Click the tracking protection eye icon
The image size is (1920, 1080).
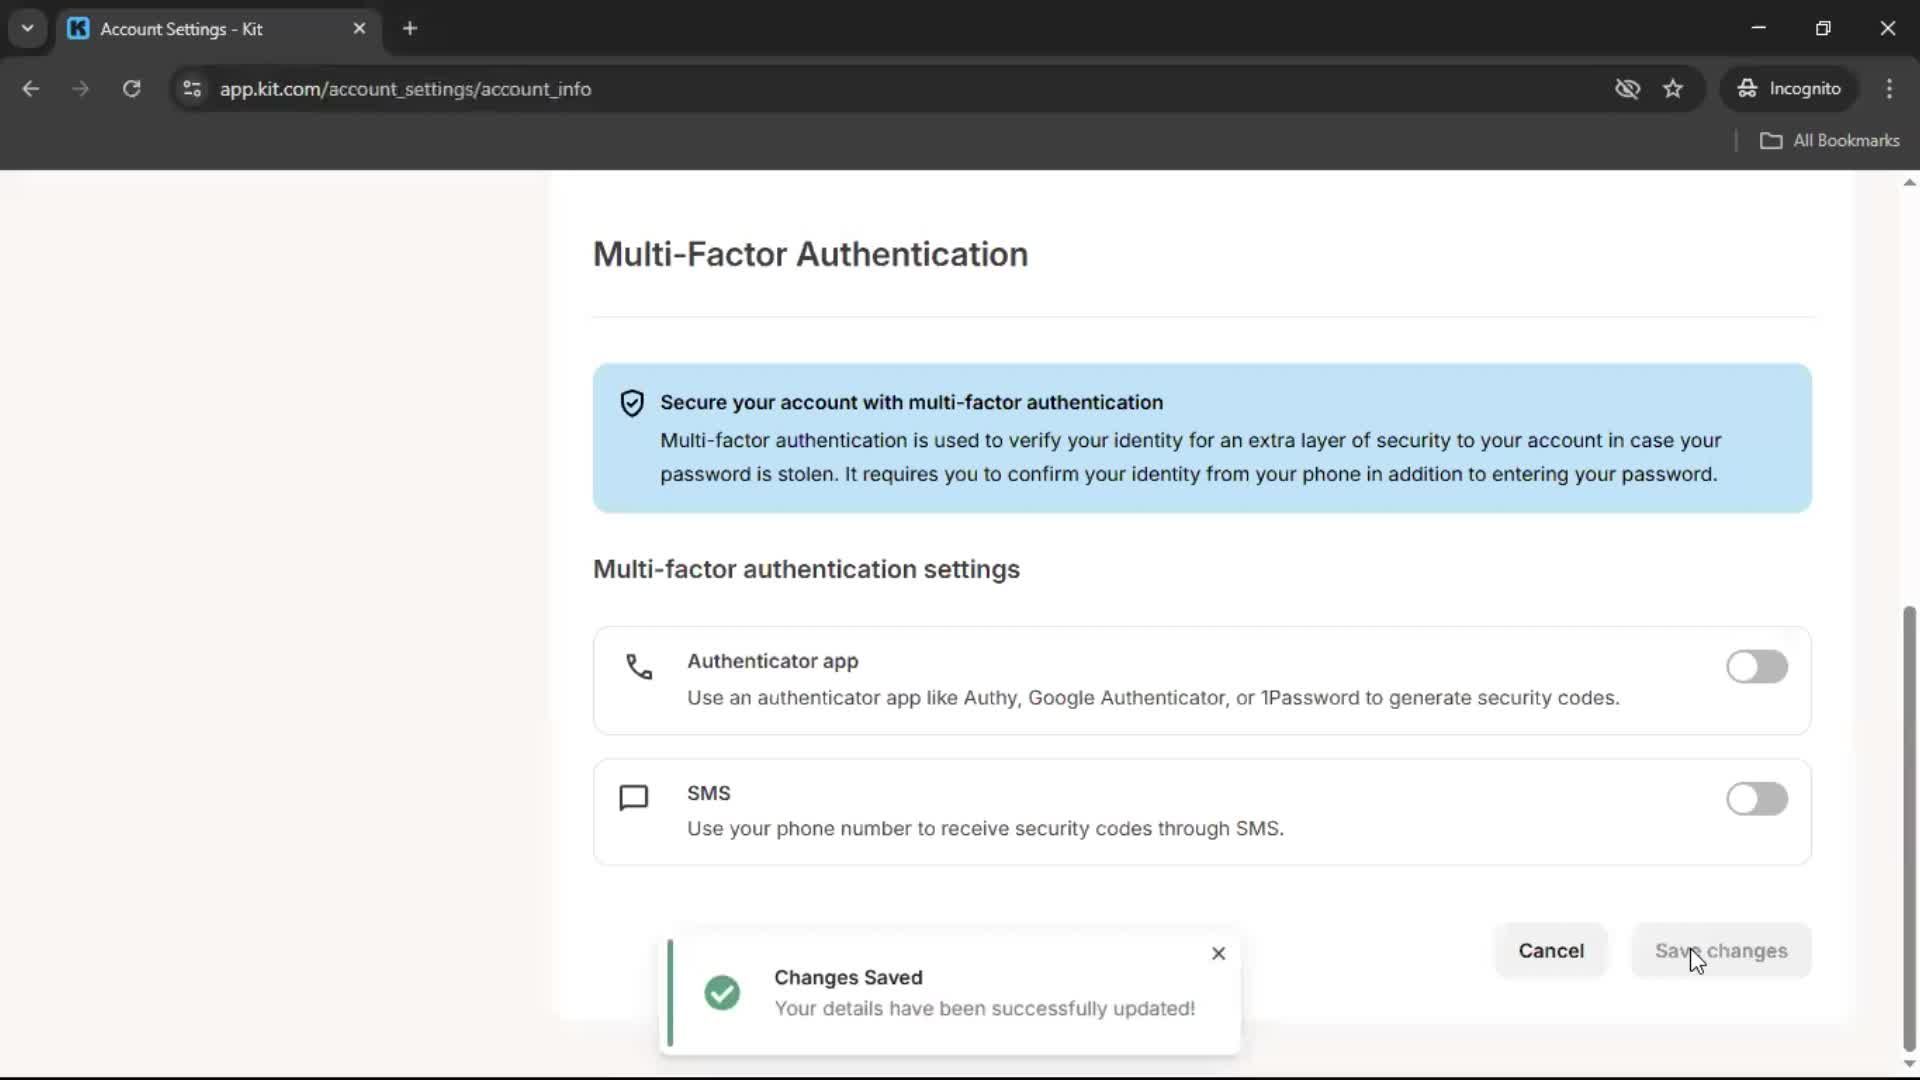click(x=1627, y=89)
